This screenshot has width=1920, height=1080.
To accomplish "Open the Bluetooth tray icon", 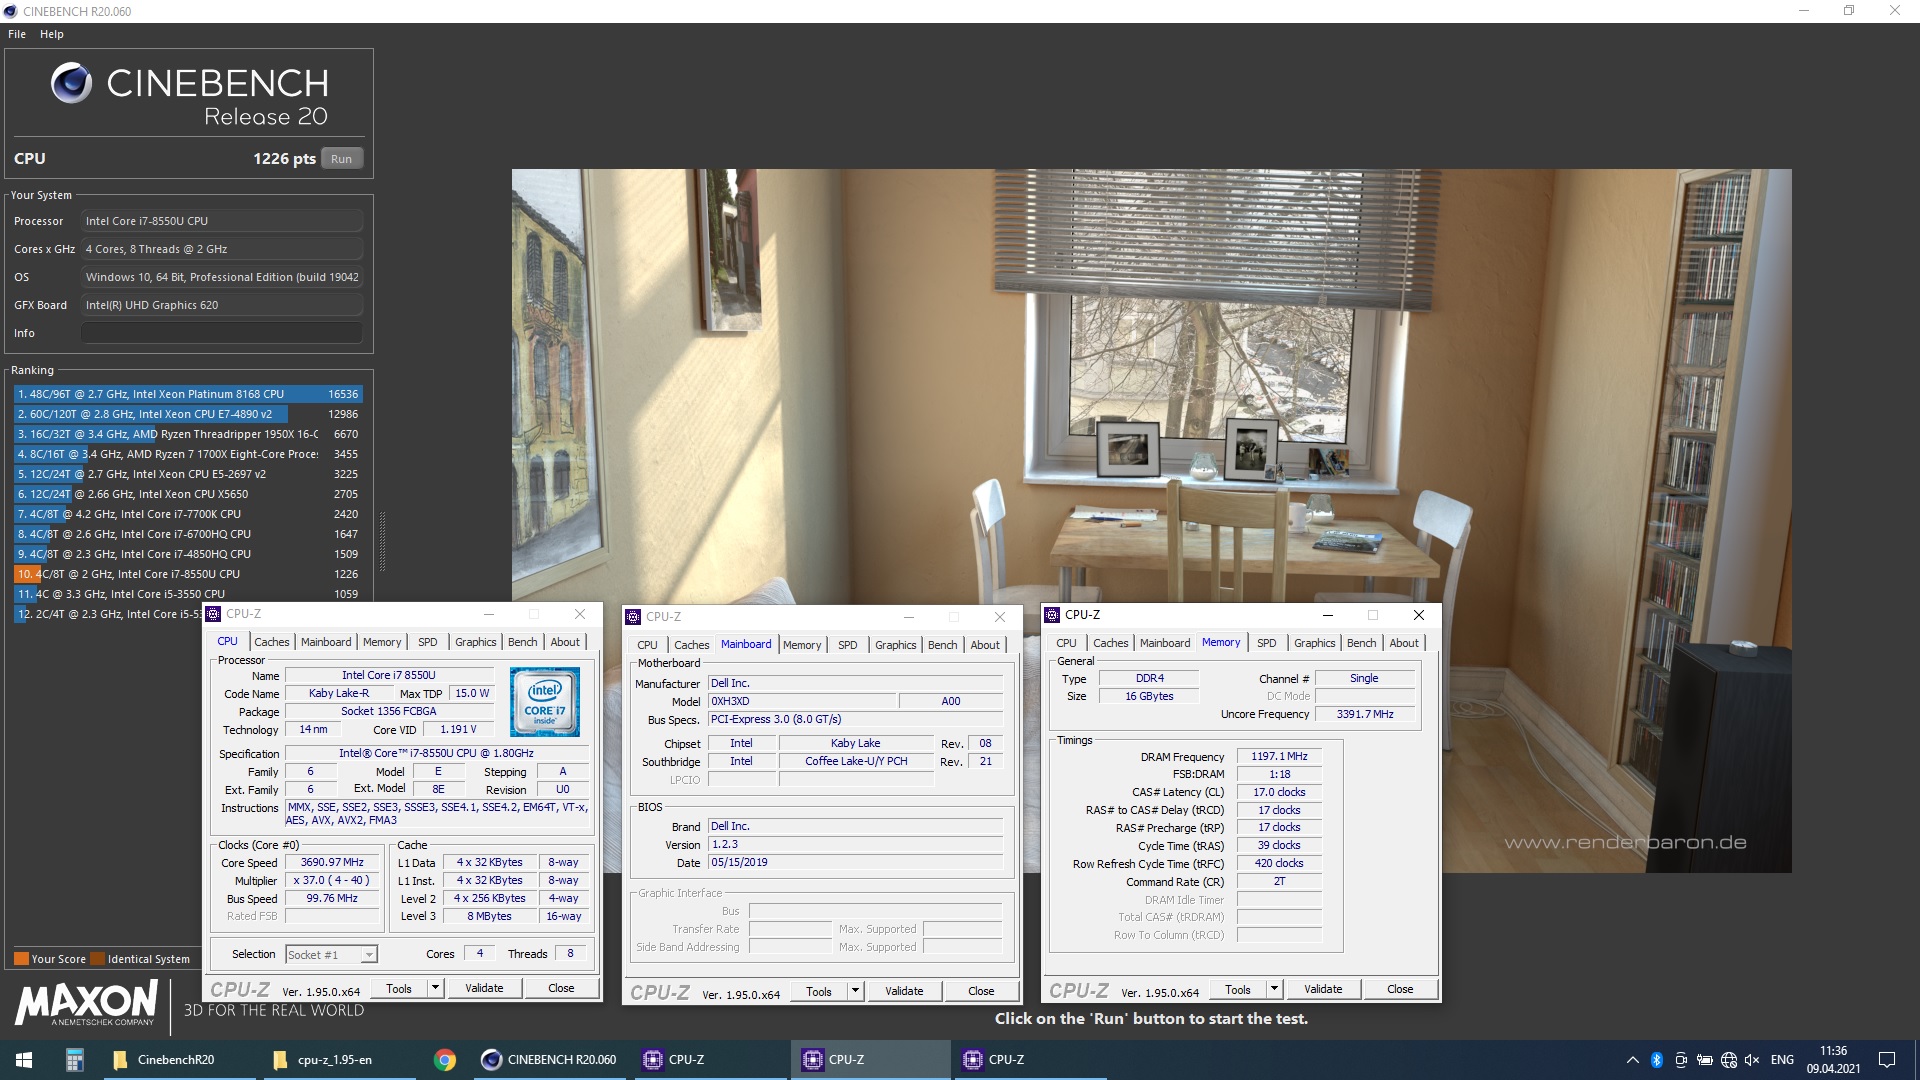I will point(1656,1060).
